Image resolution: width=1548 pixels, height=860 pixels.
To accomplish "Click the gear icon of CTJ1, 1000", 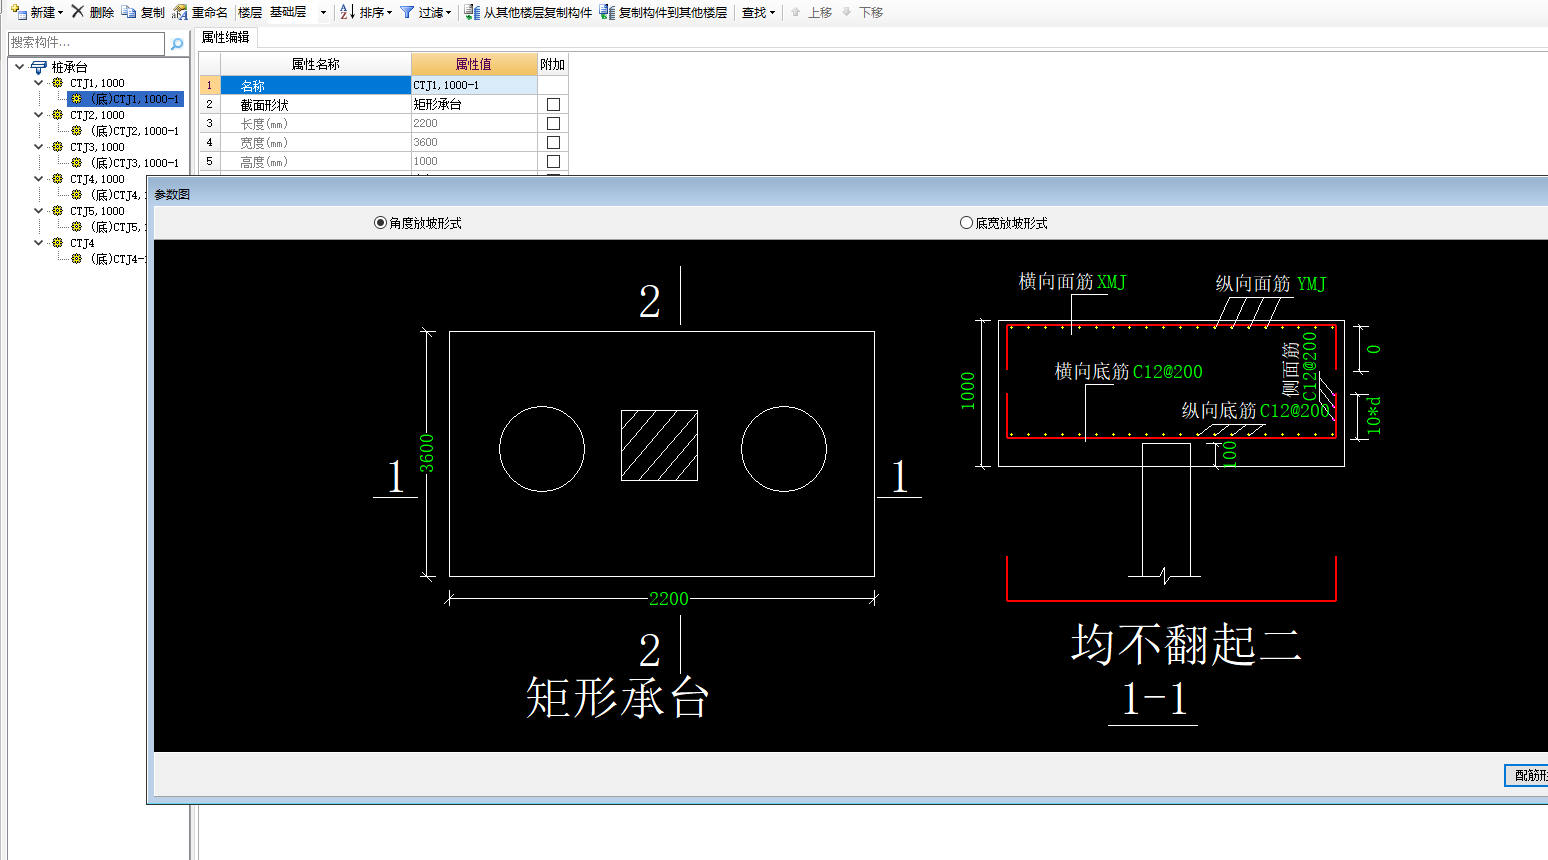I will click(57, 83).
